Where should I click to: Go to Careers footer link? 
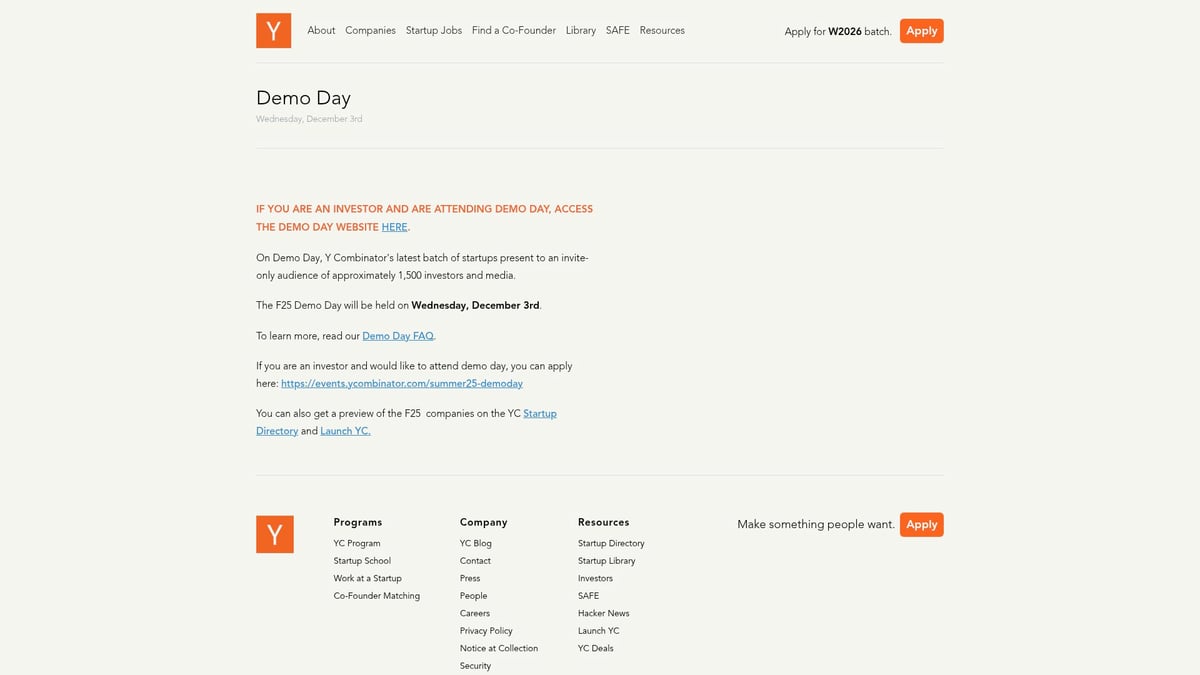[x=475, y=614]
